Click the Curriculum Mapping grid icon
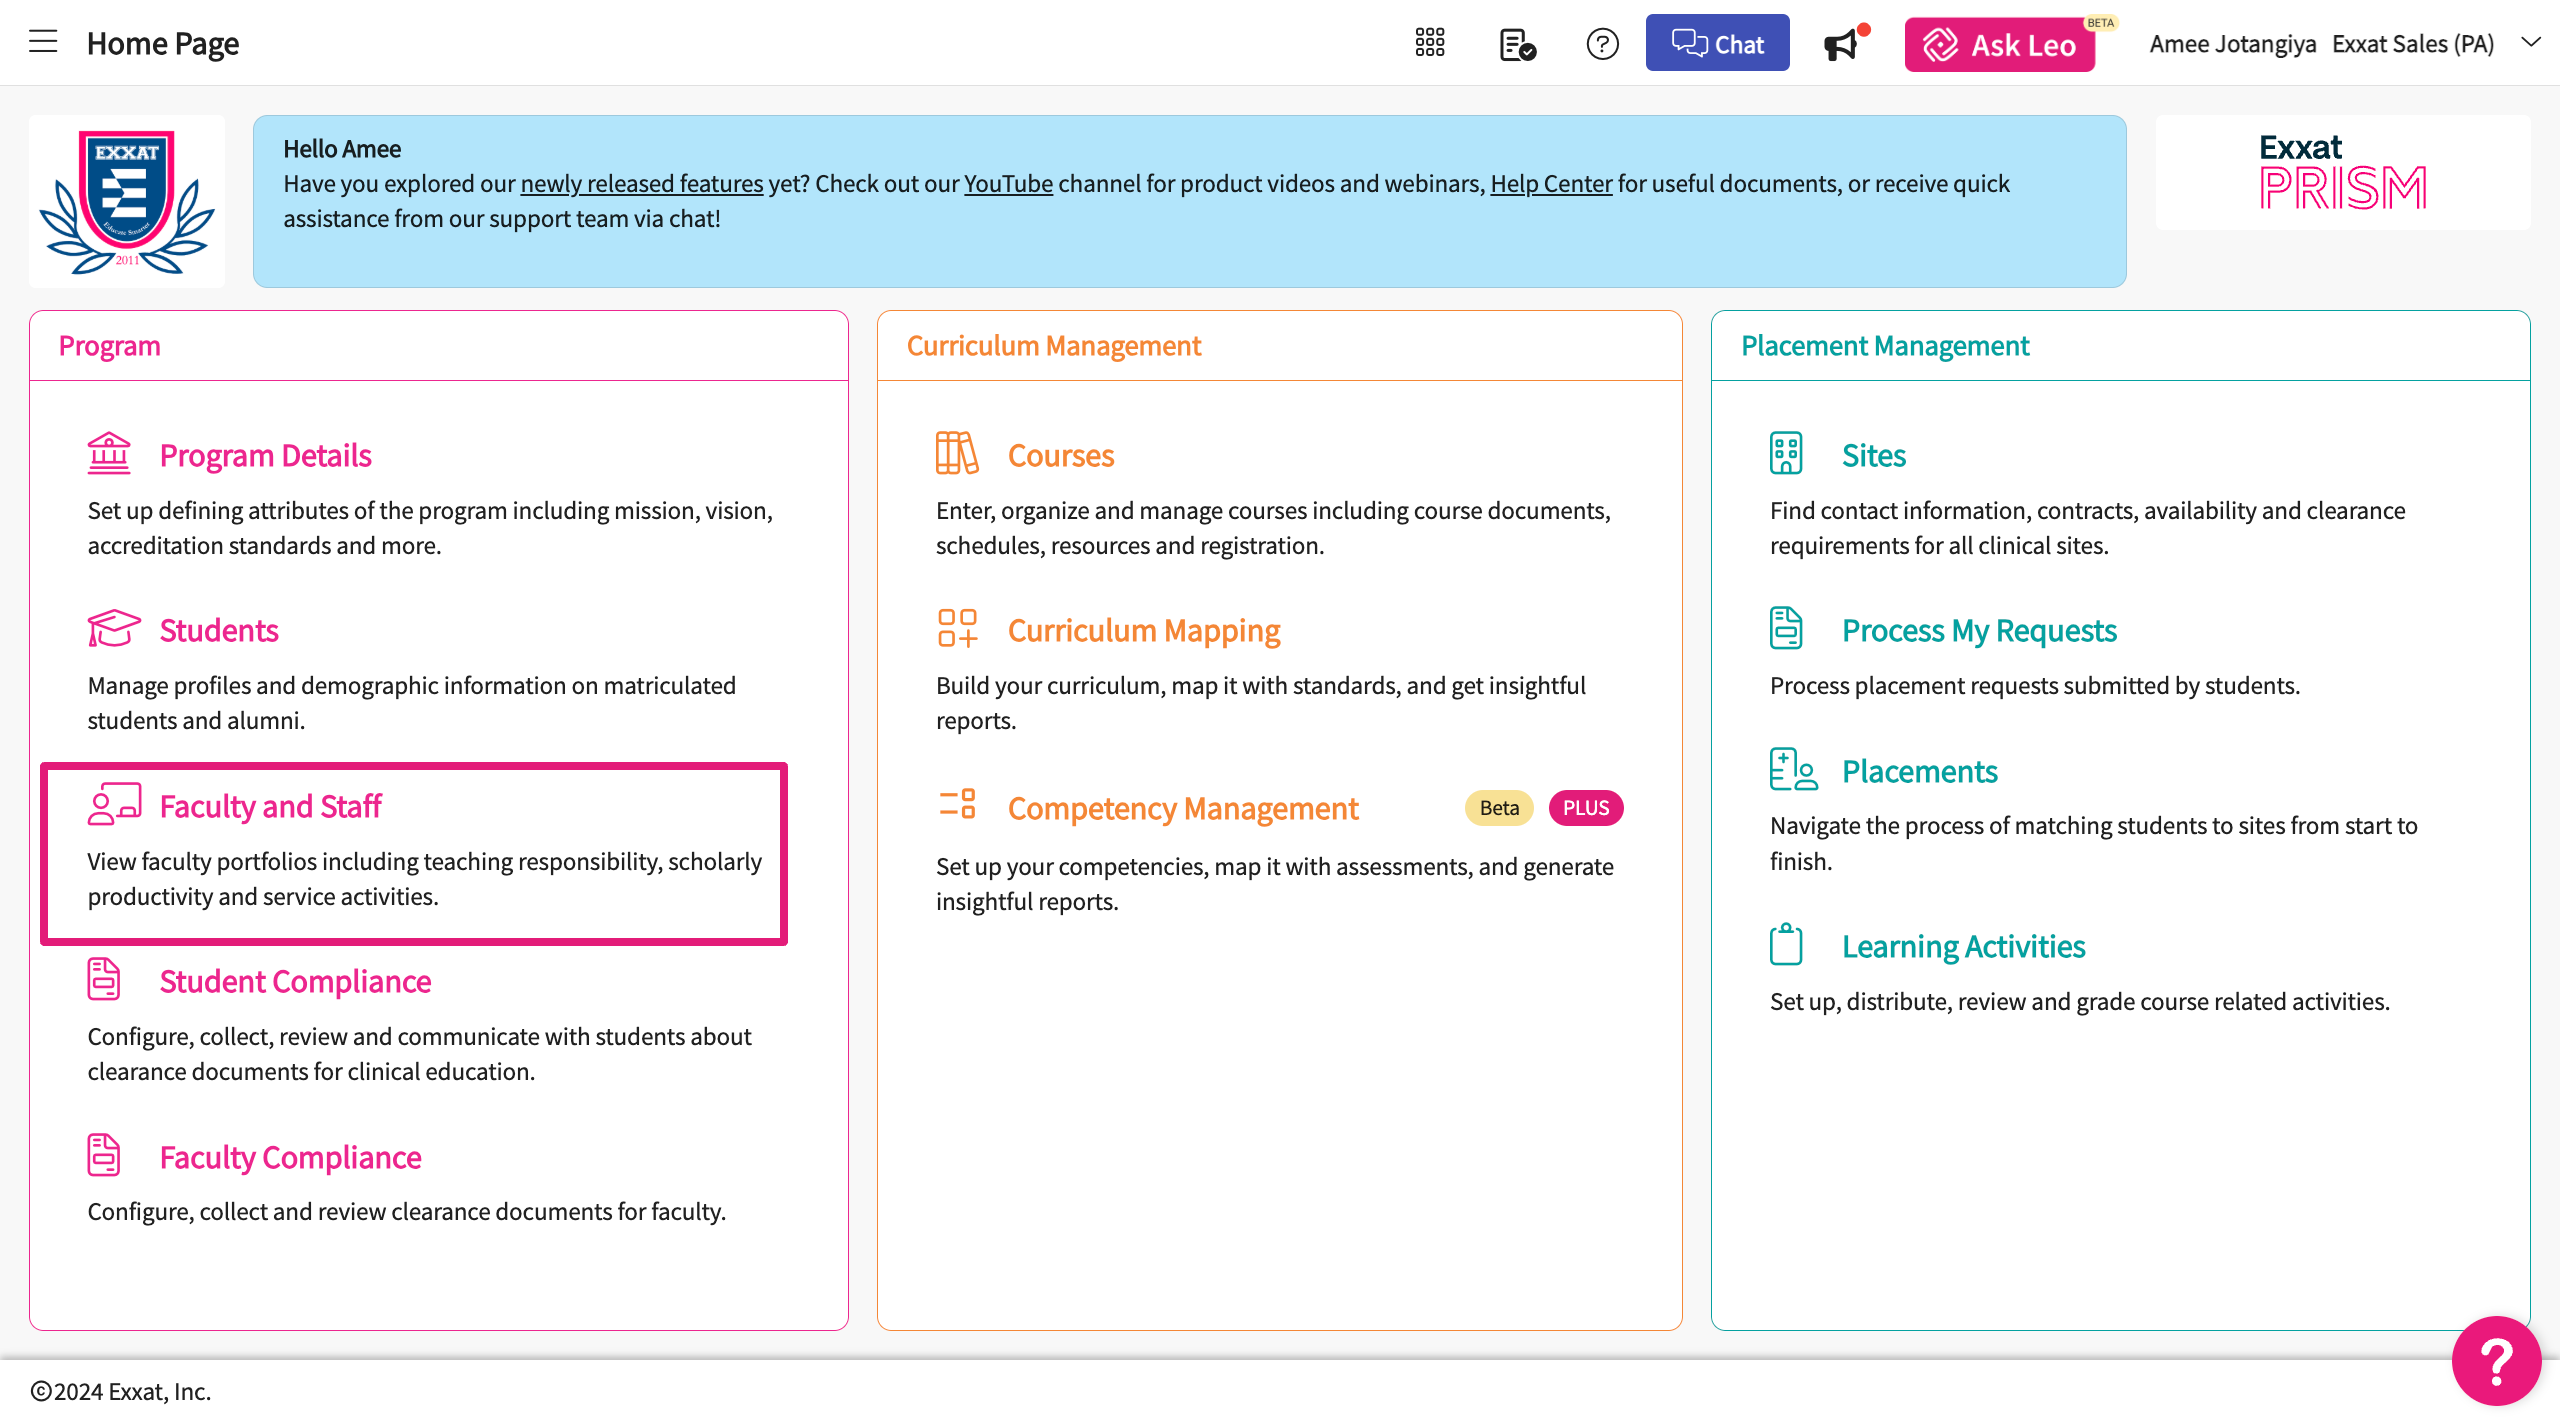Image resolution: width=2560 pixels, height=1424 pixels. click(x=956, y=629)
